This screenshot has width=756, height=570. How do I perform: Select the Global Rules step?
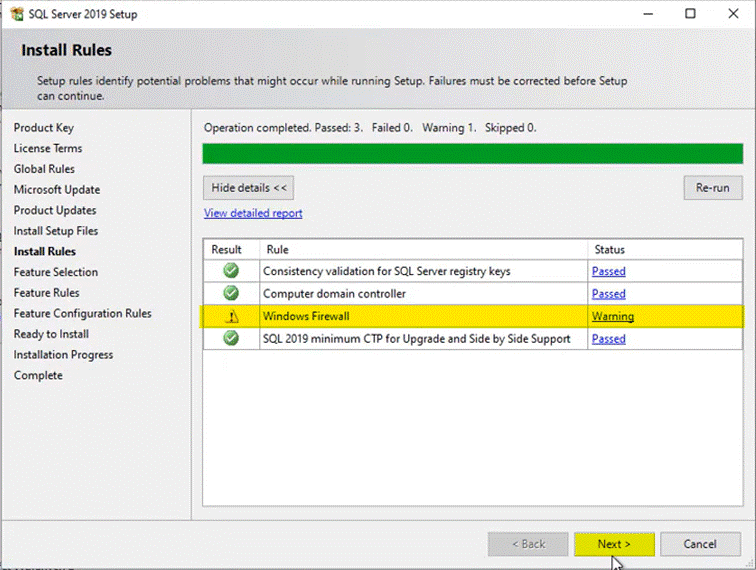44,169
